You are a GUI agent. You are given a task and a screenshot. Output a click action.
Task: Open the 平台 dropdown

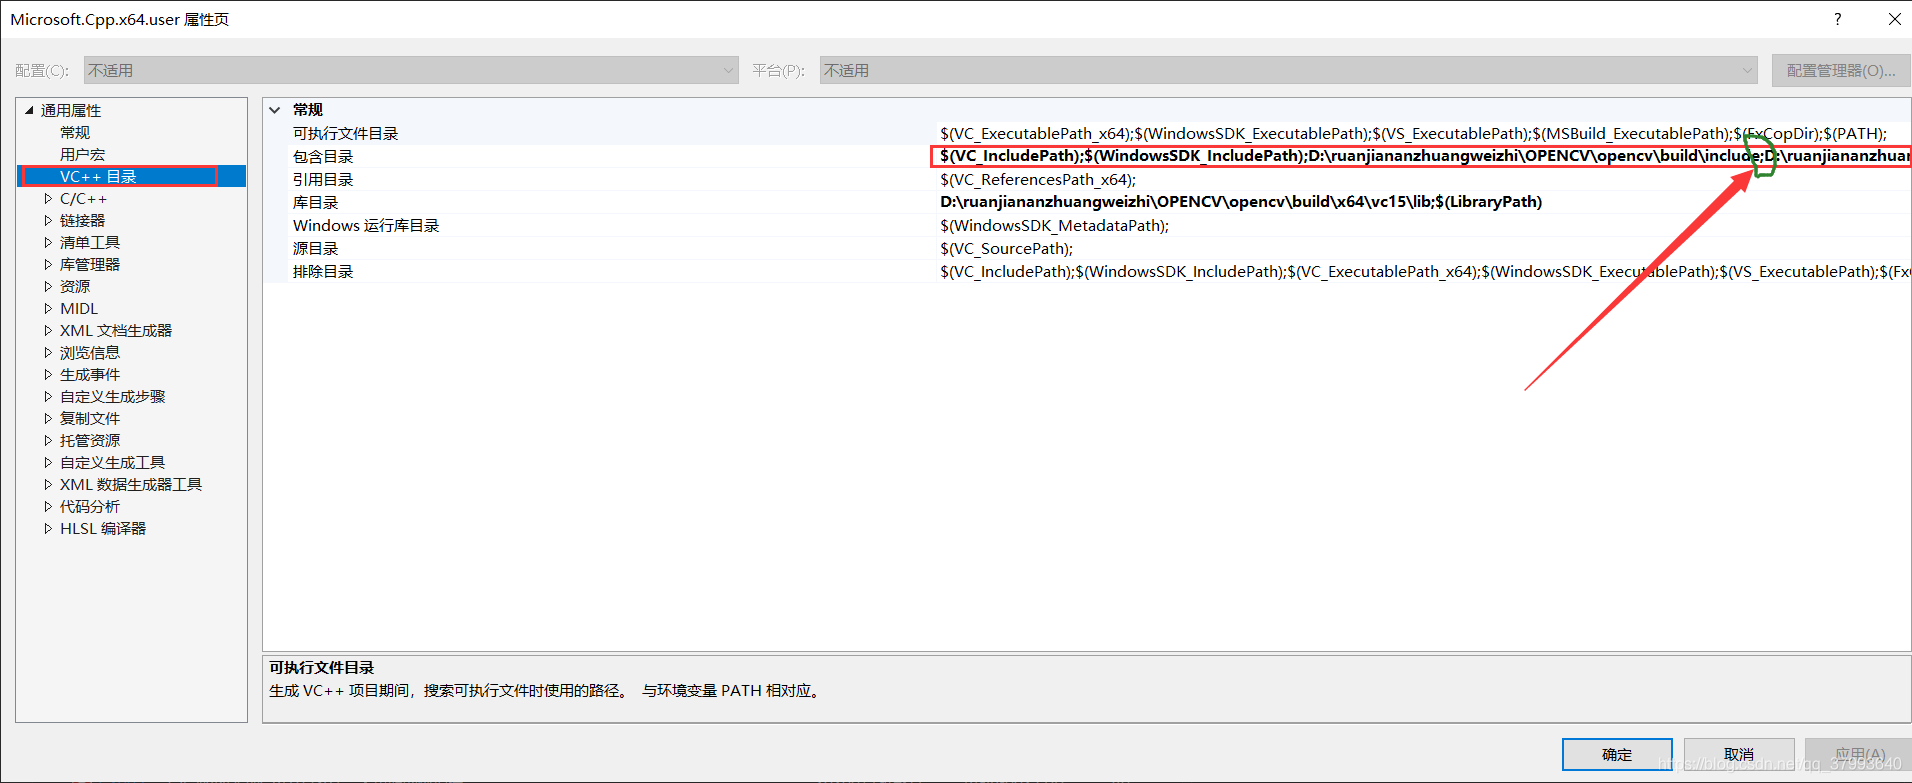click(1289, 70)
